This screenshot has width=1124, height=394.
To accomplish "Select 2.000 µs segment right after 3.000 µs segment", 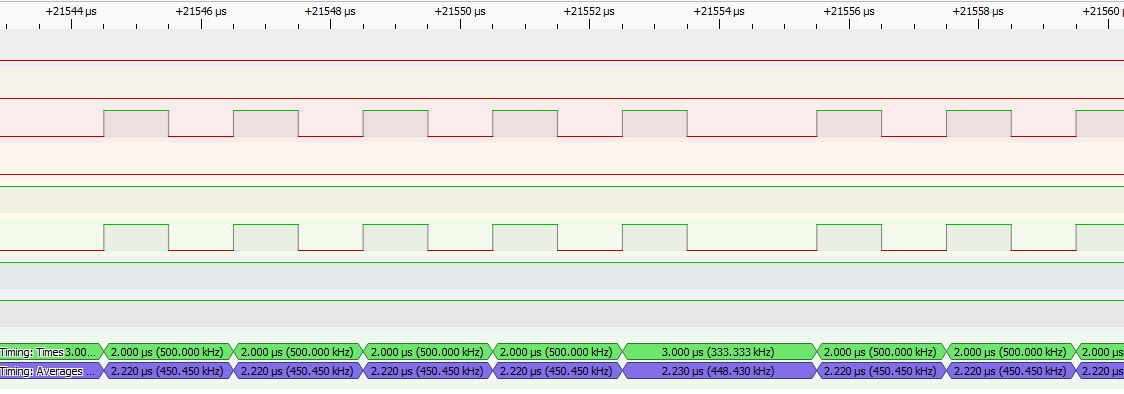I will (882, 352).
